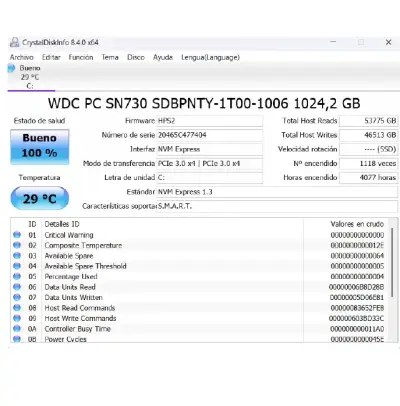Click the Interfaz NVM Express field

pos(209,149)
